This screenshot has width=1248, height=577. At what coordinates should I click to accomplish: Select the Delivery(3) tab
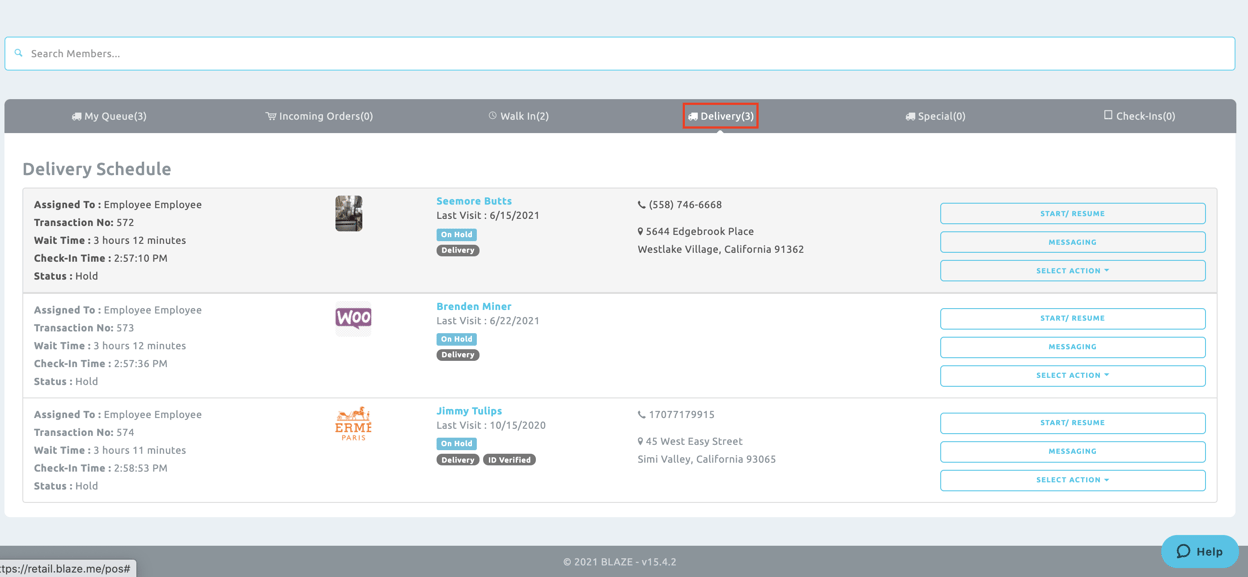[720, 116]
